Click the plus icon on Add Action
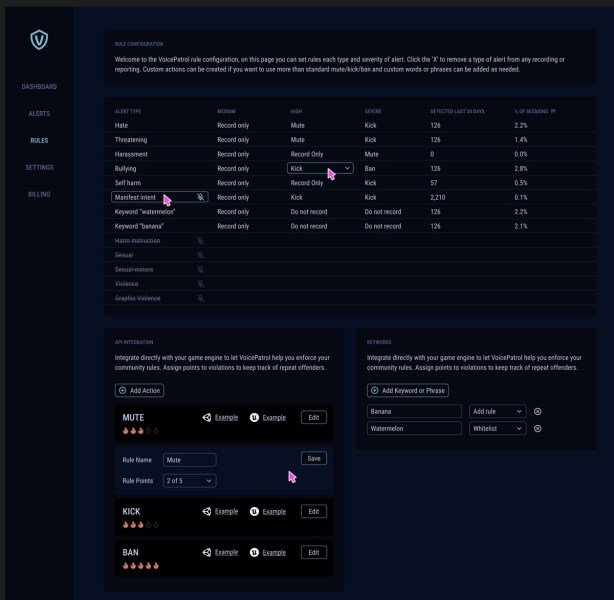The width and height of the screenshot is (614, 600). click(123, 390)
